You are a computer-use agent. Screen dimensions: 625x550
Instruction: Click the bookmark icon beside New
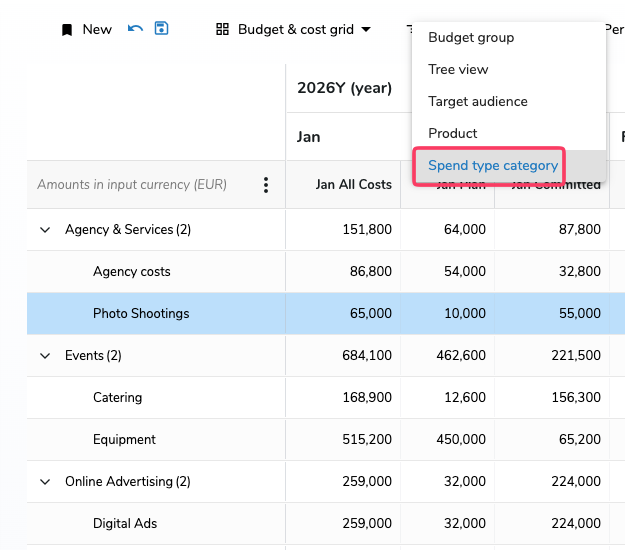click(67, 30)
